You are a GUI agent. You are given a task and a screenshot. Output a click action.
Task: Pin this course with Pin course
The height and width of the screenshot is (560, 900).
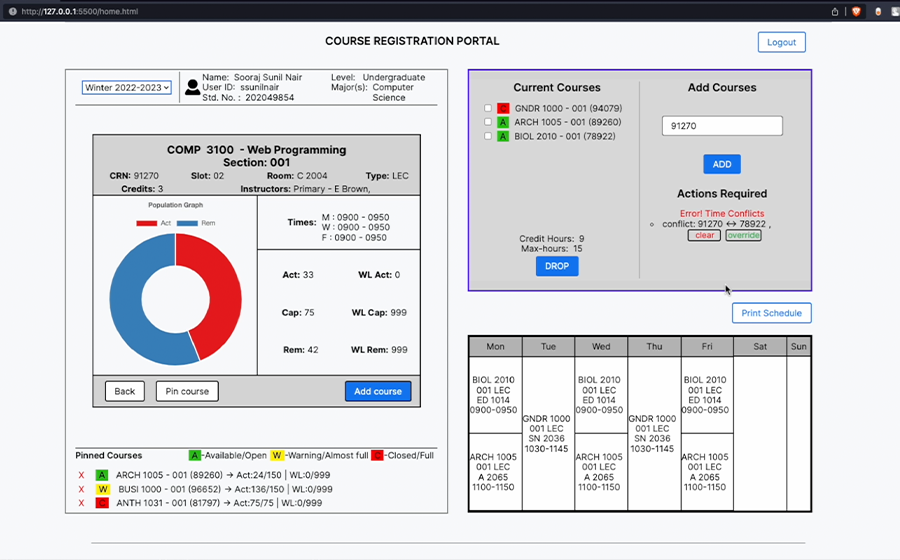(x=187, y=391)
